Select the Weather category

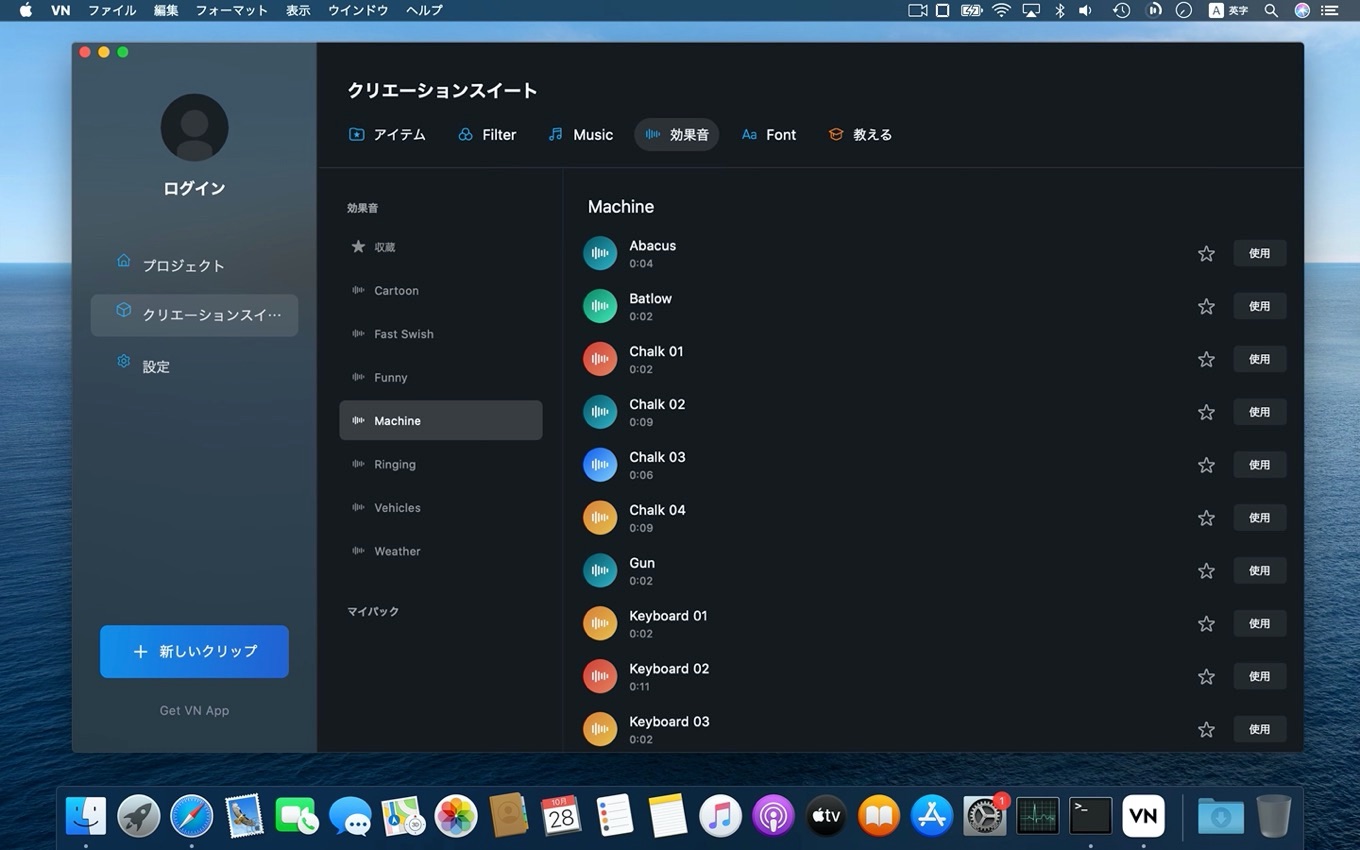coord(441,551)
